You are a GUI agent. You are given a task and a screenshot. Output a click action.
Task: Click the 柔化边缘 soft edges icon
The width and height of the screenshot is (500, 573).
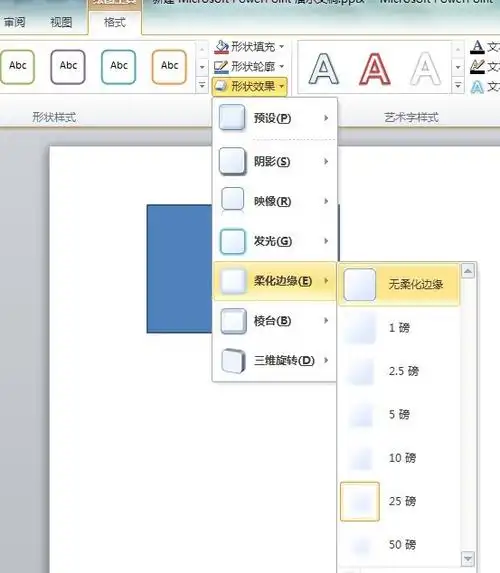[x=232, y=281]
